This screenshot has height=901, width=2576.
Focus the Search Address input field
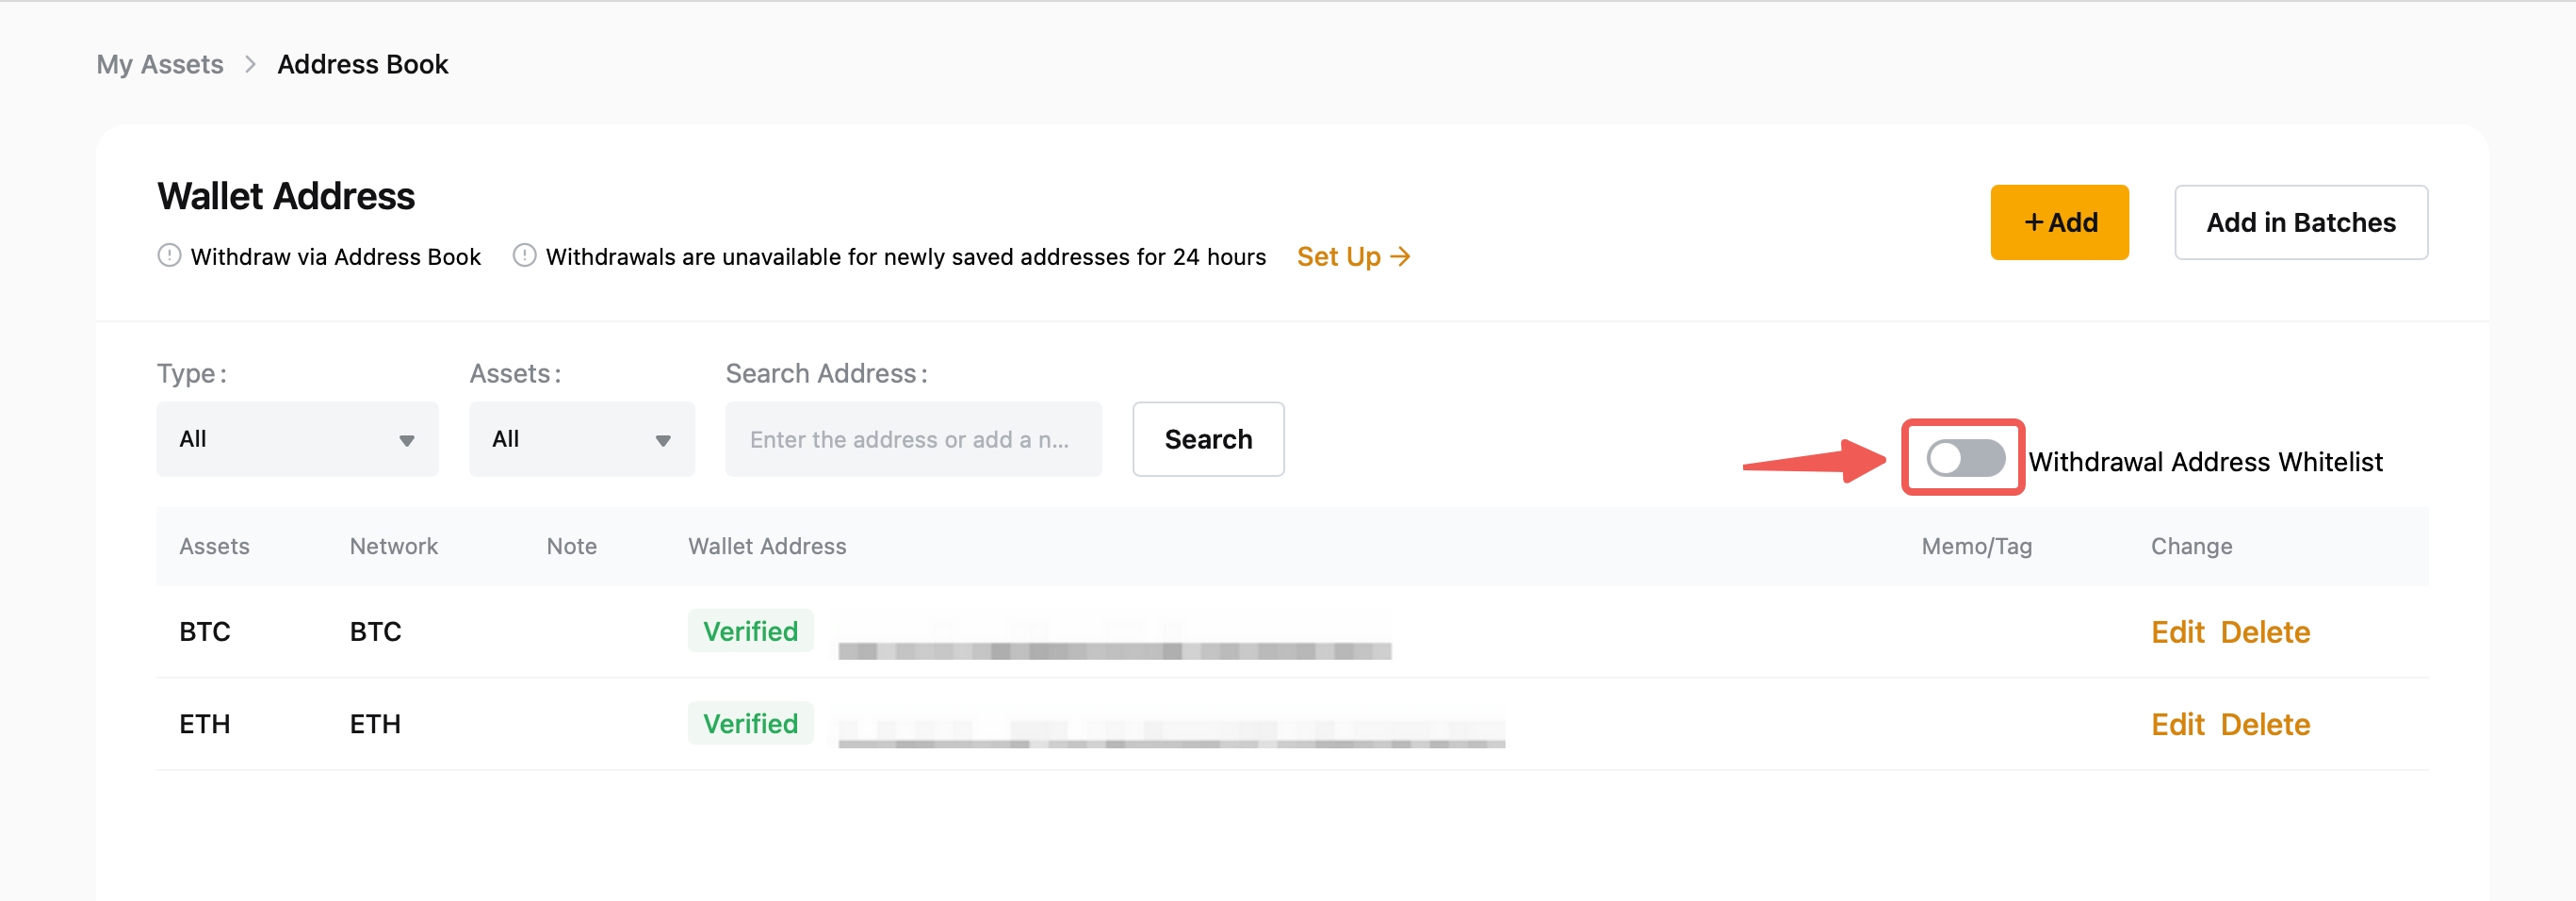click(912, 439)
